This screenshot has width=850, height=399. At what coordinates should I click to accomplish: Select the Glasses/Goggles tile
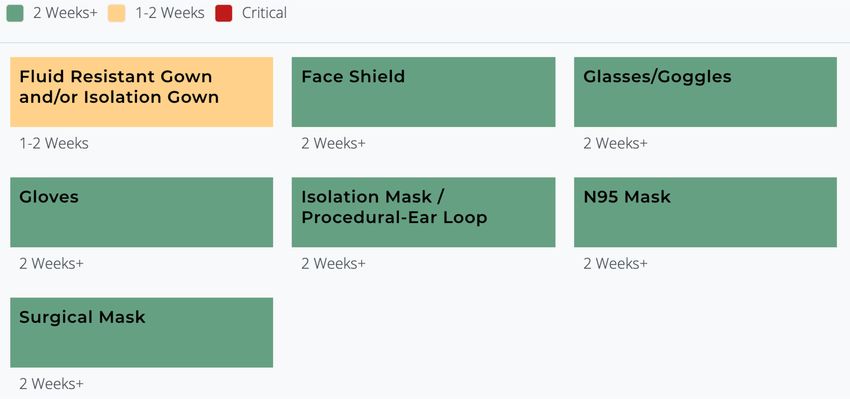point(705,92)
